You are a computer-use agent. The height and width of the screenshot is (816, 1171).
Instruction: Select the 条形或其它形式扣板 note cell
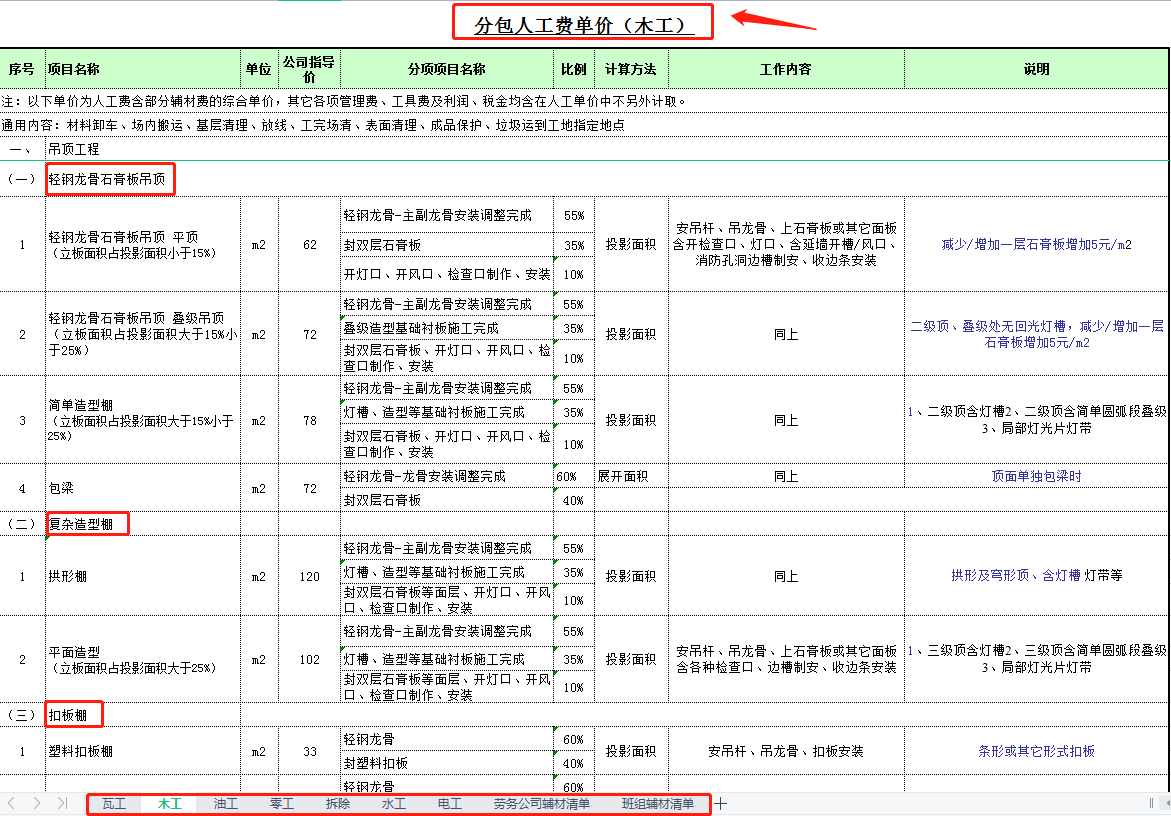pos(1037,751)
